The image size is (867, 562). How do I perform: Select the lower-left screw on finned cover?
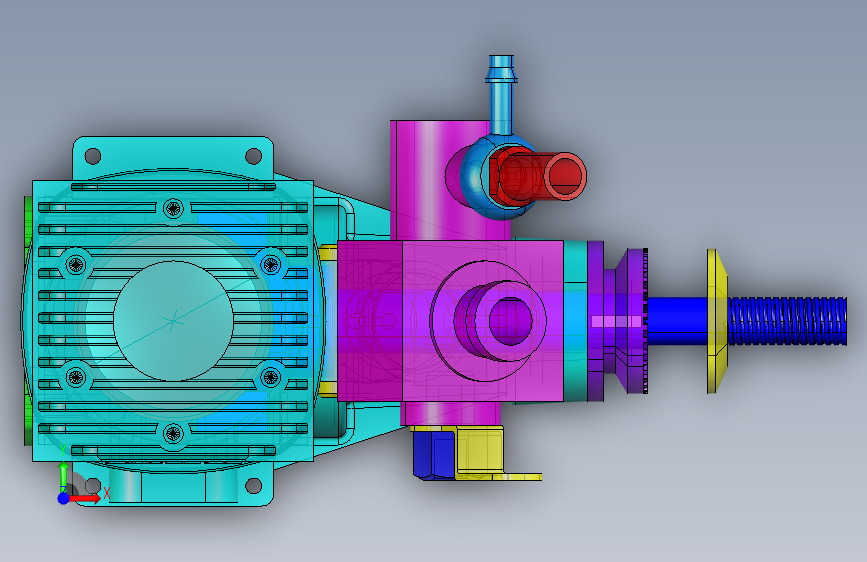(76, 378)
